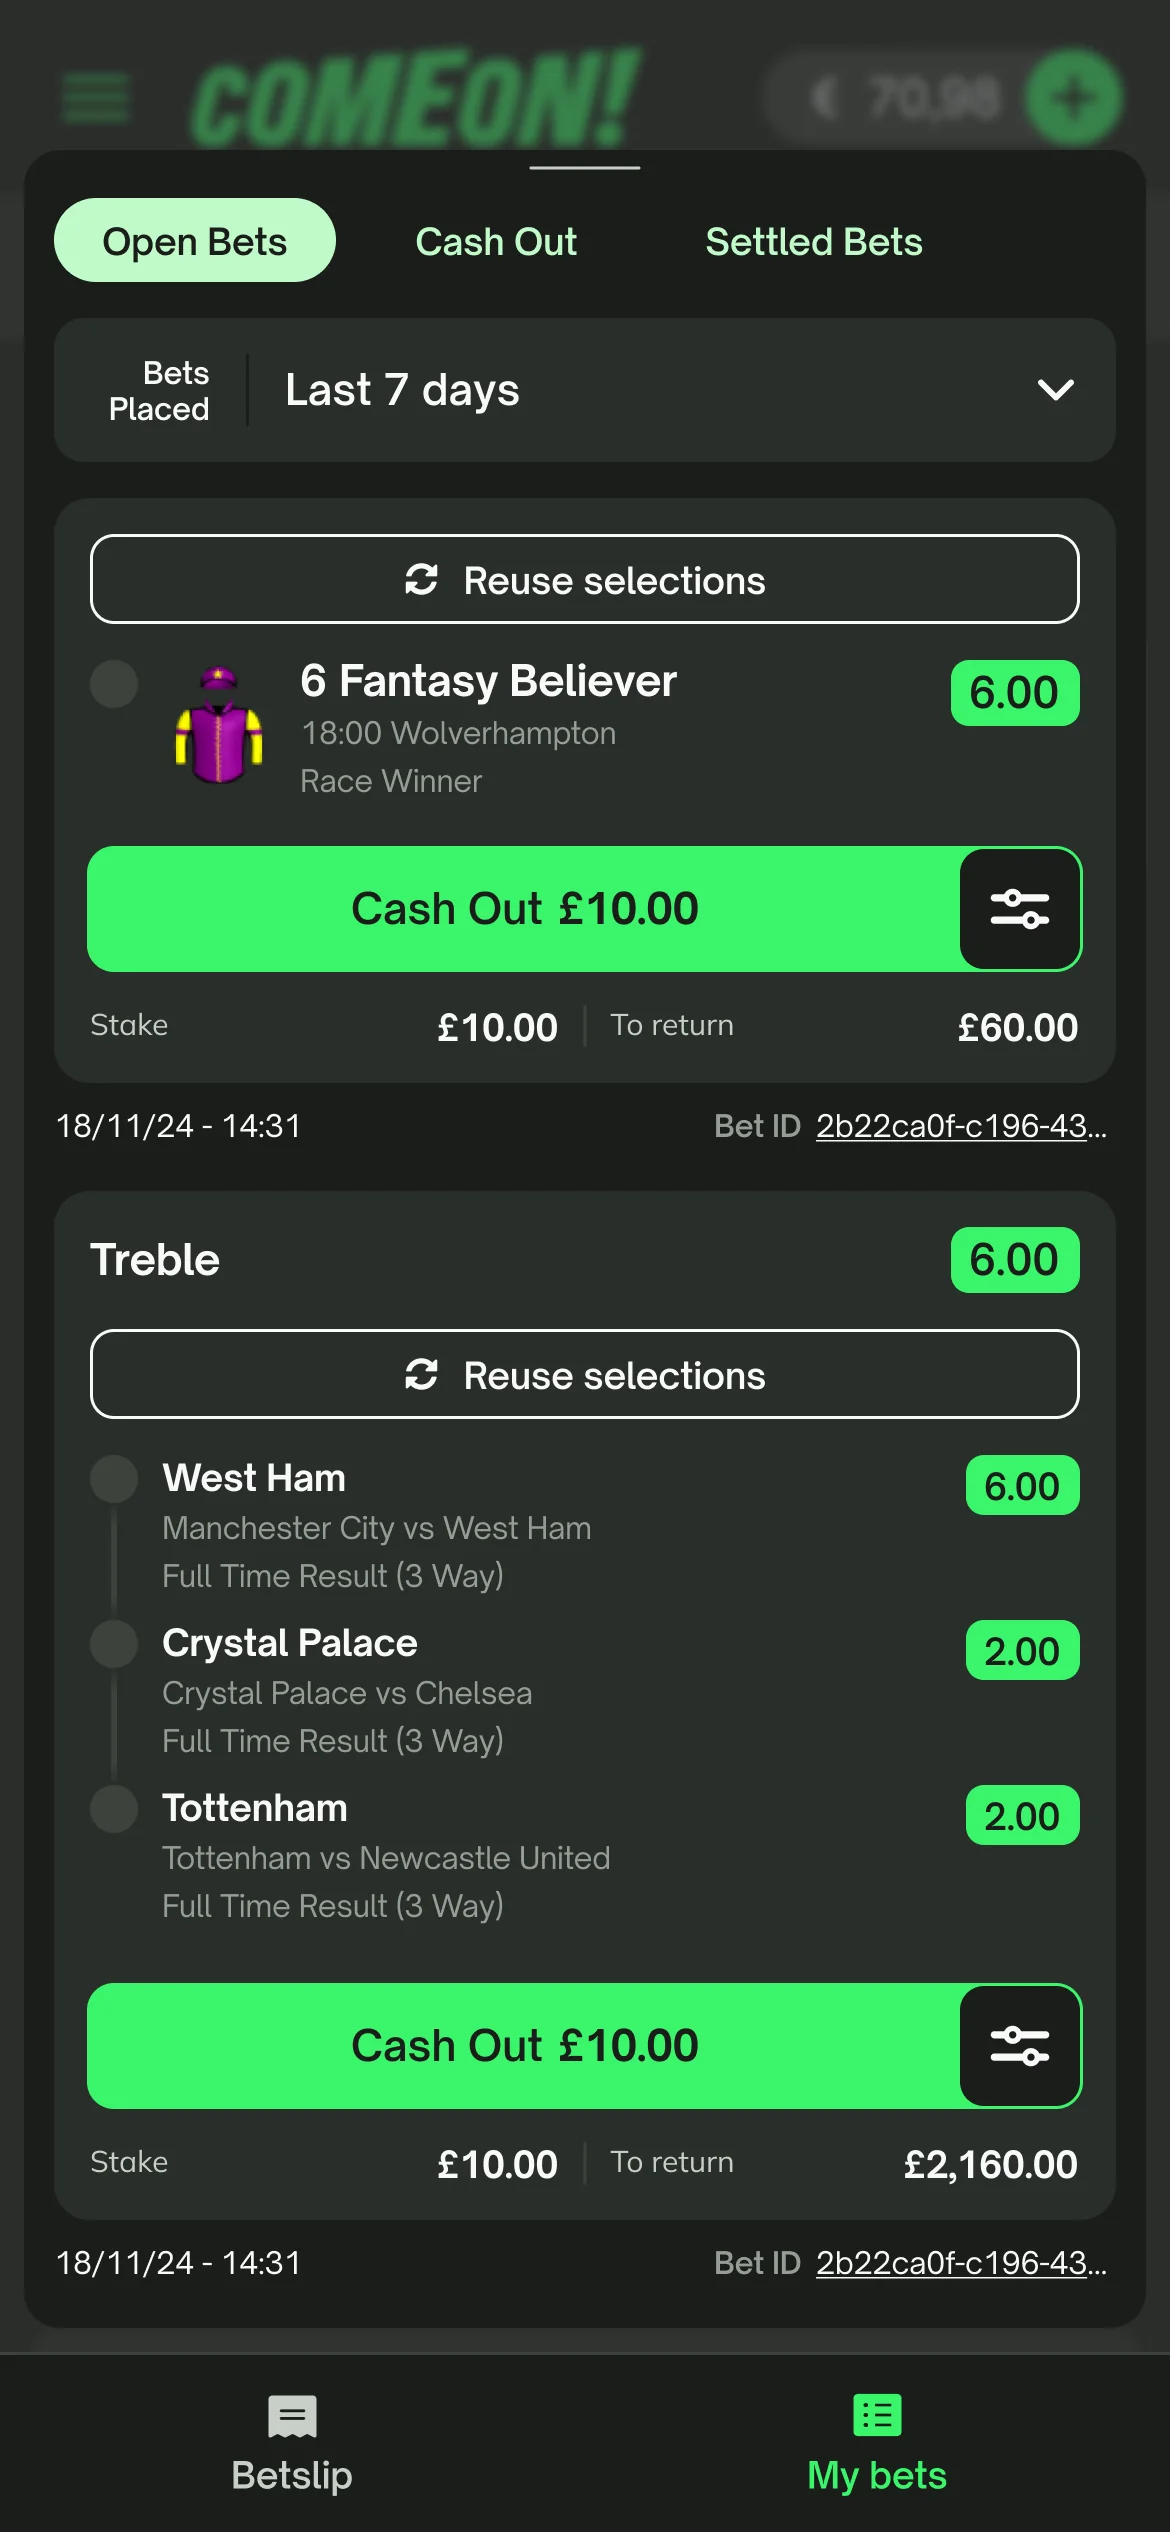Select the Tottenham selection circle
The height and width of the screenshot is (2532, 1170).
click(x=114, y=1809)
